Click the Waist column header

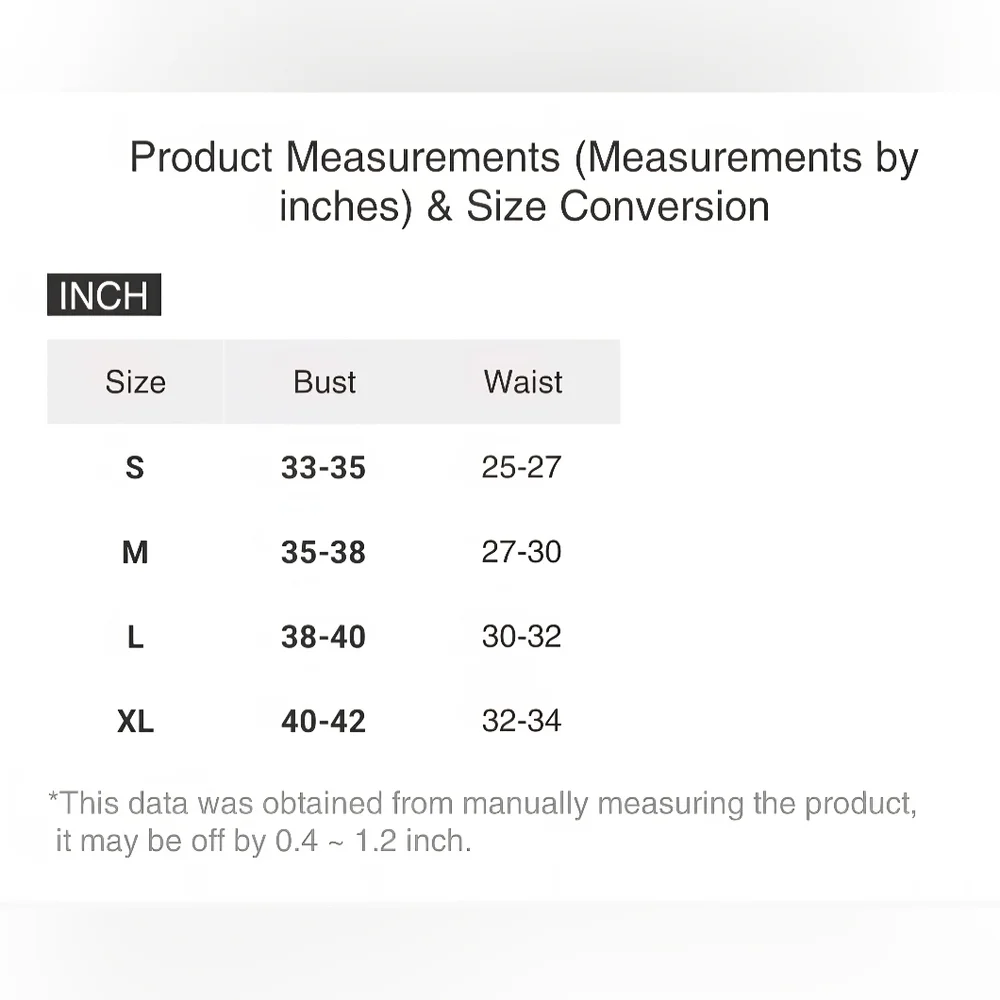click(x=523, y=382)
